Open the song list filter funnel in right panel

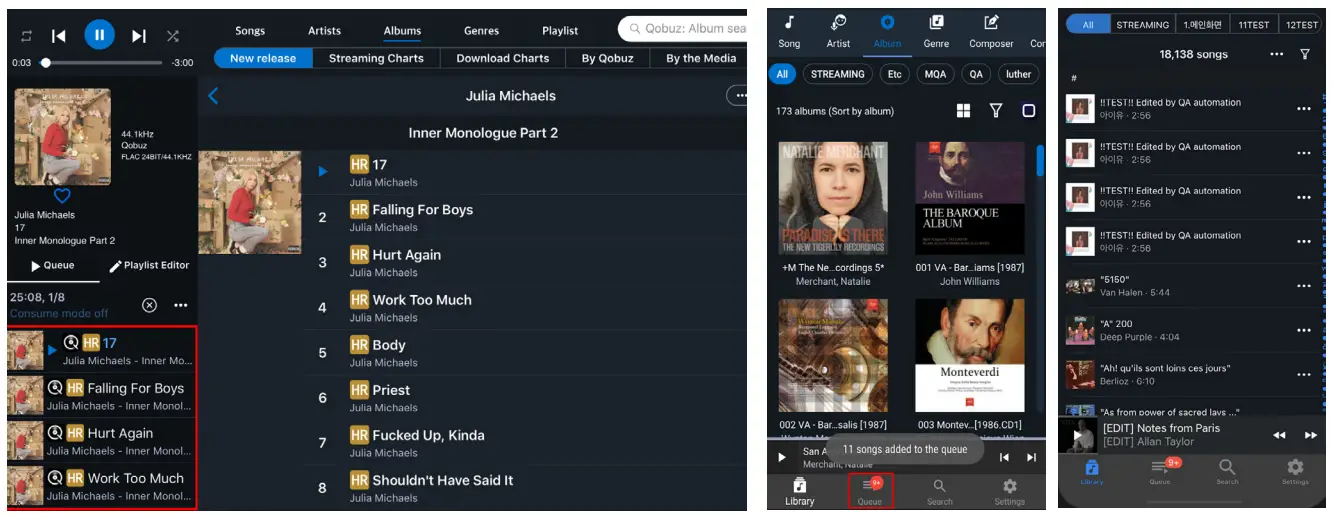tap(1305, 54)
